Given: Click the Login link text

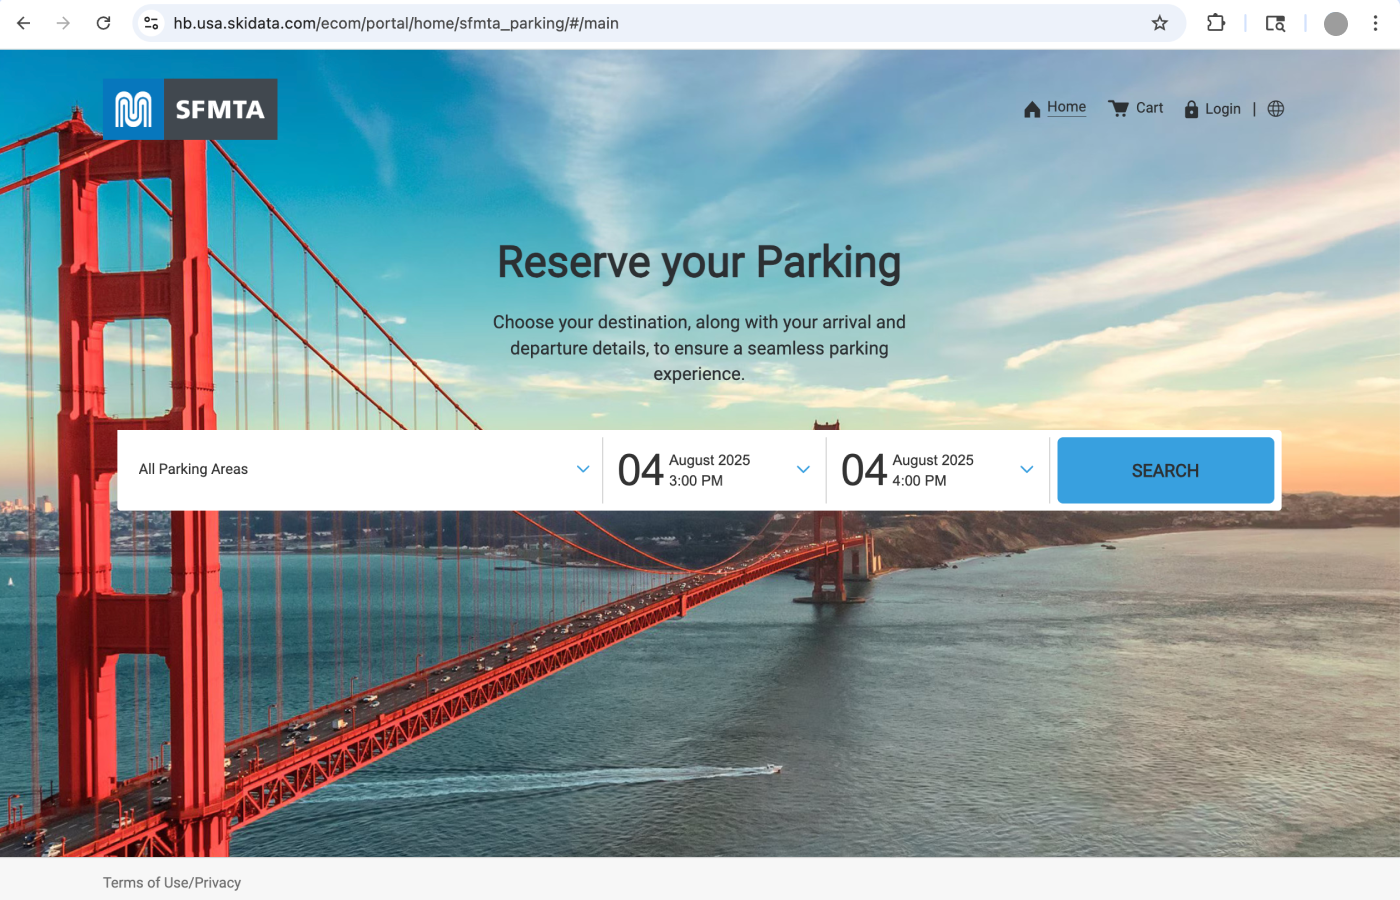Looking at the screenshot, I should pos(1222,109).
